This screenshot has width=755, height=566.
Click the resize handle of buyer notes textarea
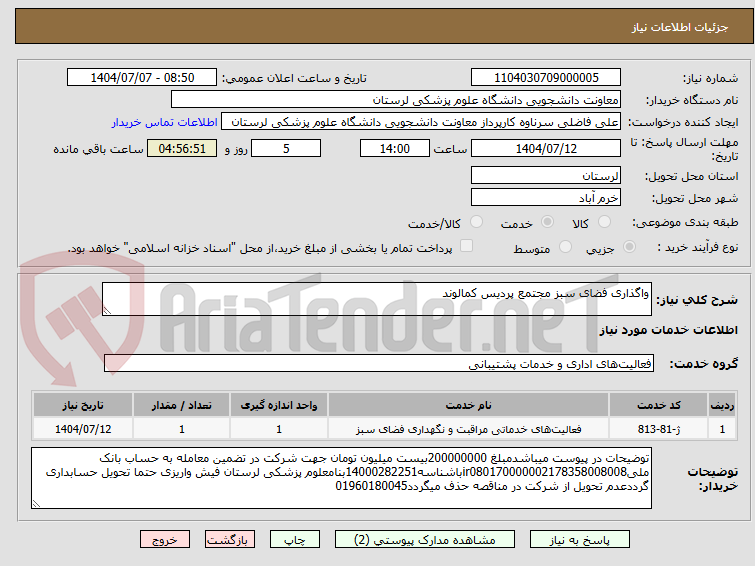tap(36, 503)
